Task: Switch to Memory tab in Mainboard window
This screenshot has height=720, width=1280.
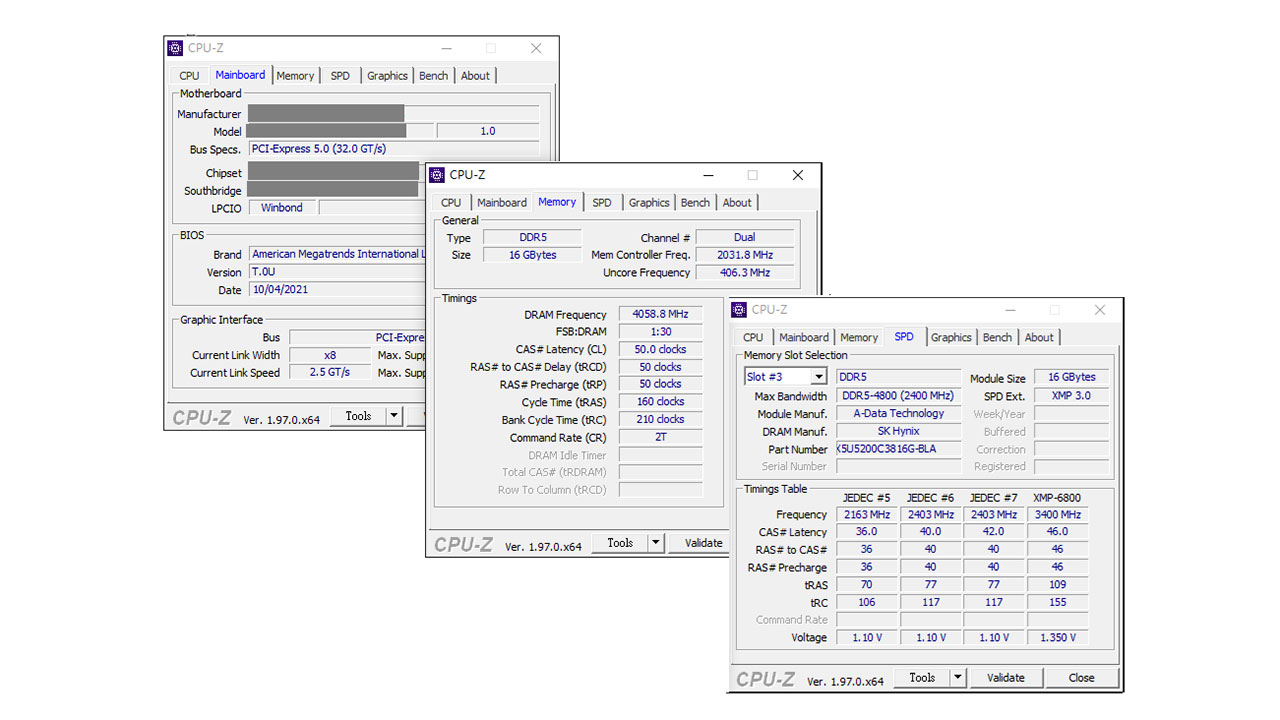Action: [x=295, y=76]
